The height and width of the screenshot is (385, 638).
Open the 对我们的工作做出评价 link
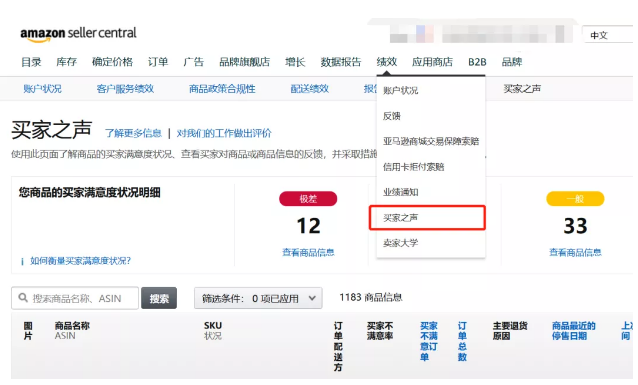click(x=224, y=133)
